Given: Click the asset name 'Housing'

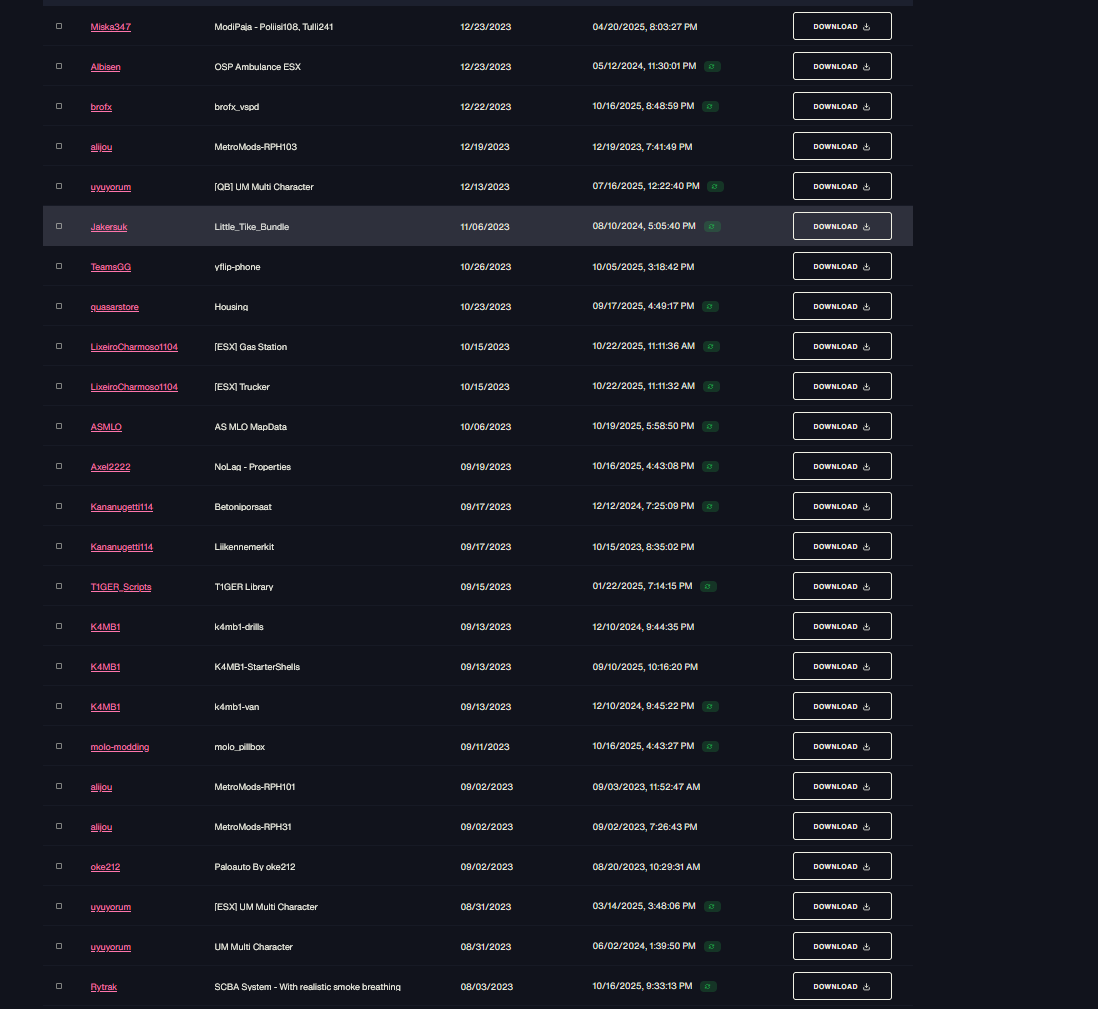Looking at the screenshot, I should [x=231, y=307].
